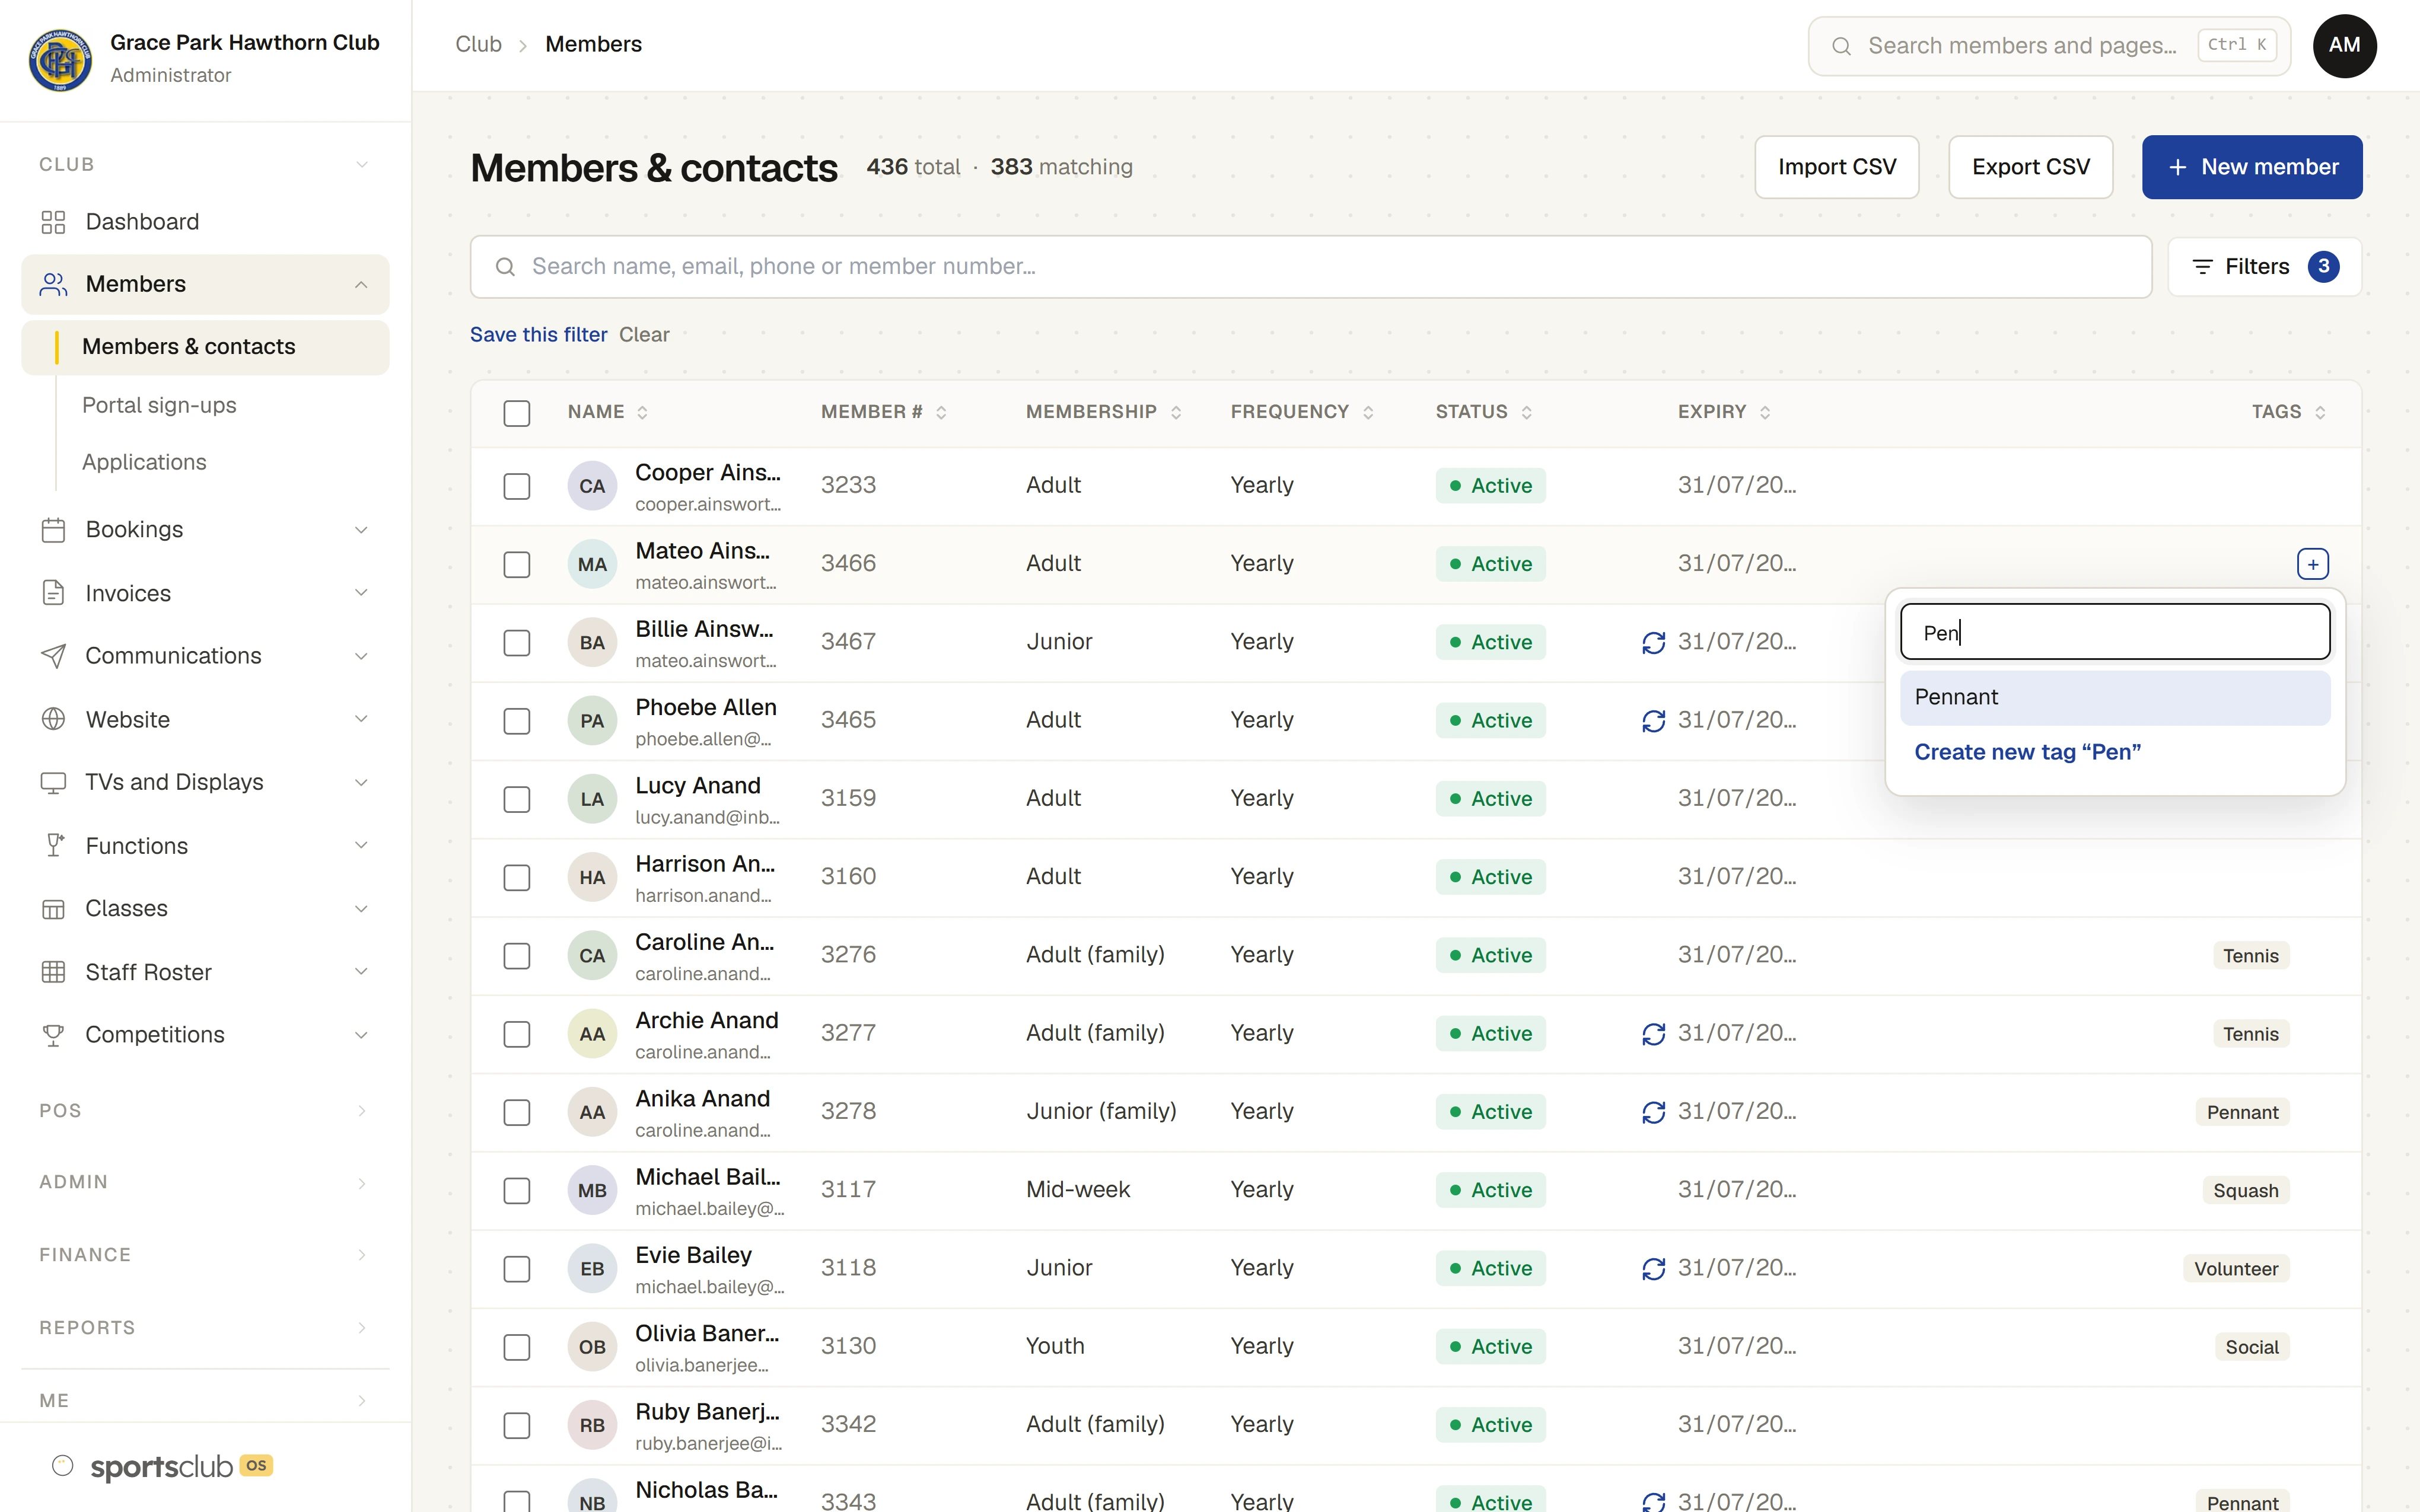2420x1512 pixels.
Task: Expand the FINANCE section
Action: [205, 1255]
